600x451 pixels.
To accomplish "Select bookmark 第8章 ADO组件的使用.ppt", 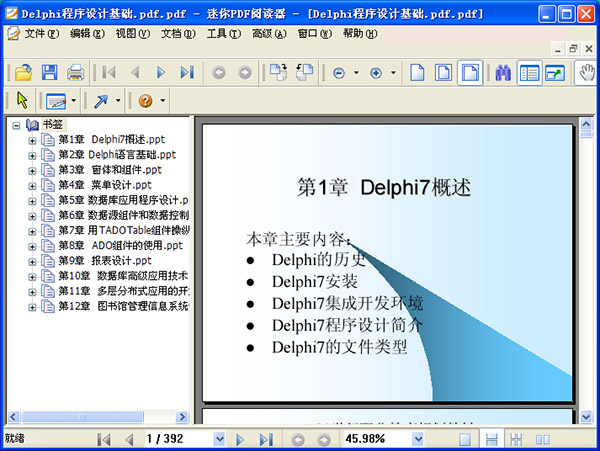I will (121, 246).
